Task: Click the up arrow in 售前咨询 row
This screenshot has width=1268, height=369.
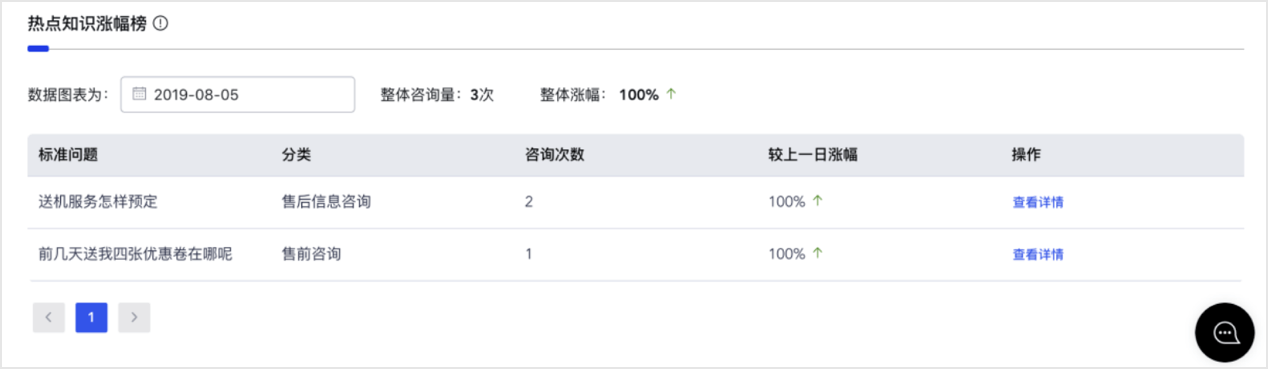Action: coord(817,253)
